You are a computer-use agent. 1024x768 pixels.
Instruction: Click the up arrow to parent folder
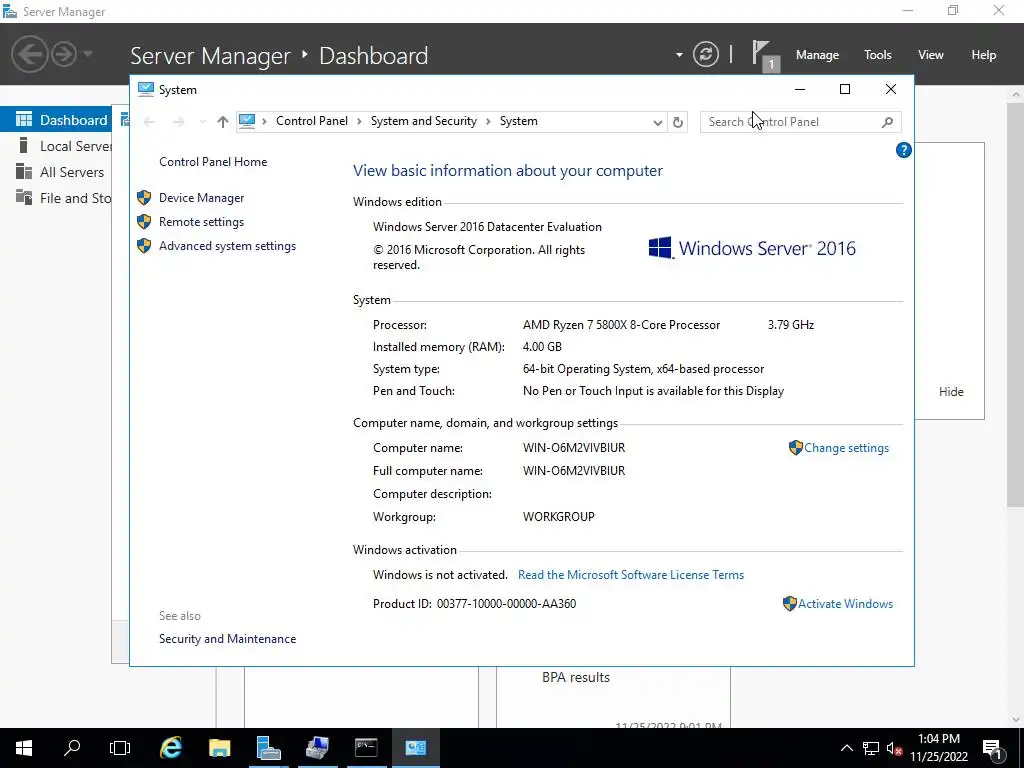pyautogui.click(x=223, y=122)
